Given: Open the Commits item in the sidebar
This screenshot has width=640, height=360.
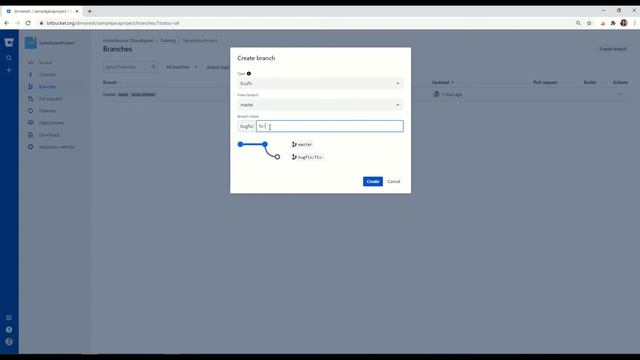Looking at the screenshot, I should pos(47,75).
